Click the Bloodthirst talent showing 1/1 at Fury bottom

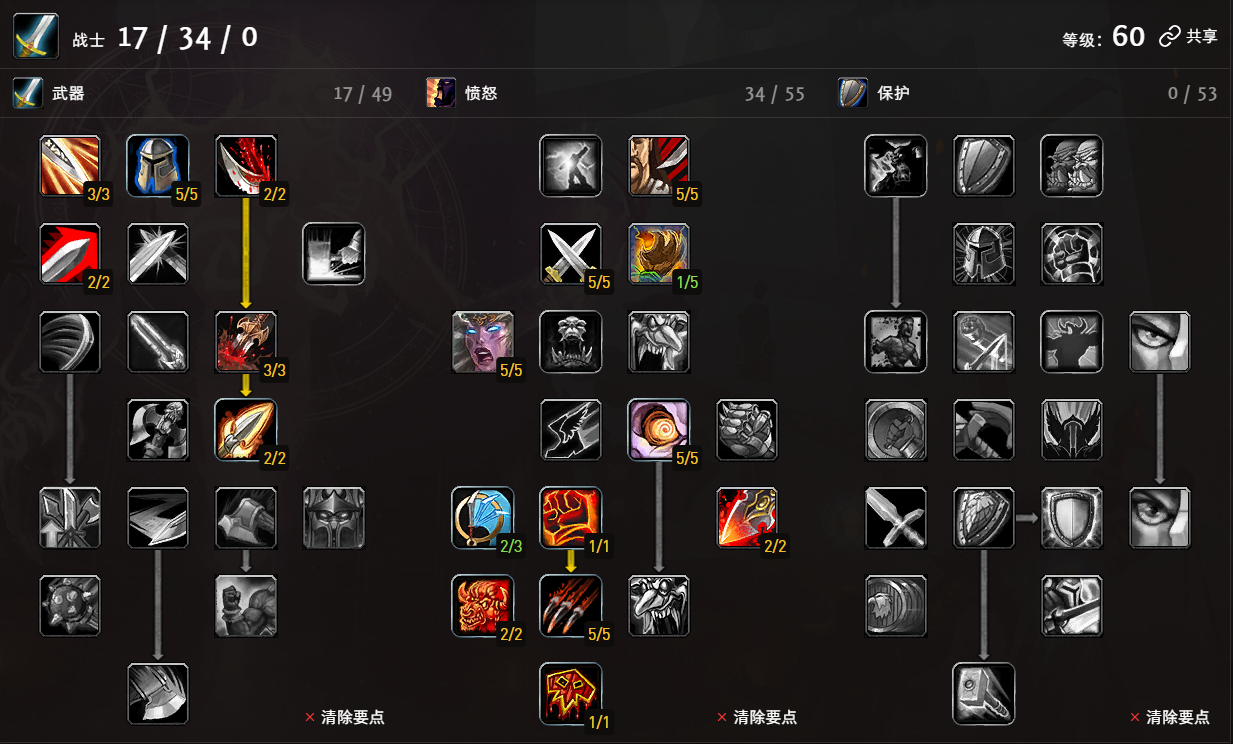(x=571, y=693)
